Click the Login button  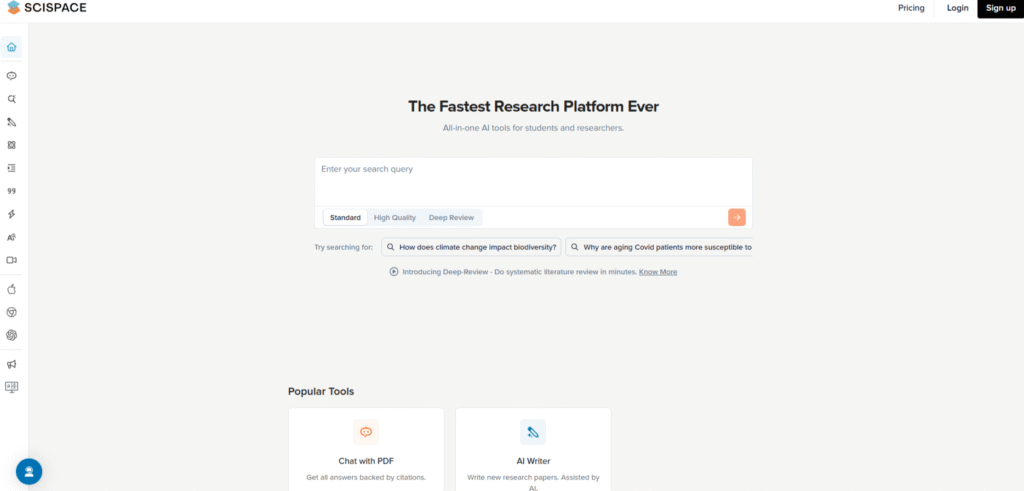click(957, 8)
